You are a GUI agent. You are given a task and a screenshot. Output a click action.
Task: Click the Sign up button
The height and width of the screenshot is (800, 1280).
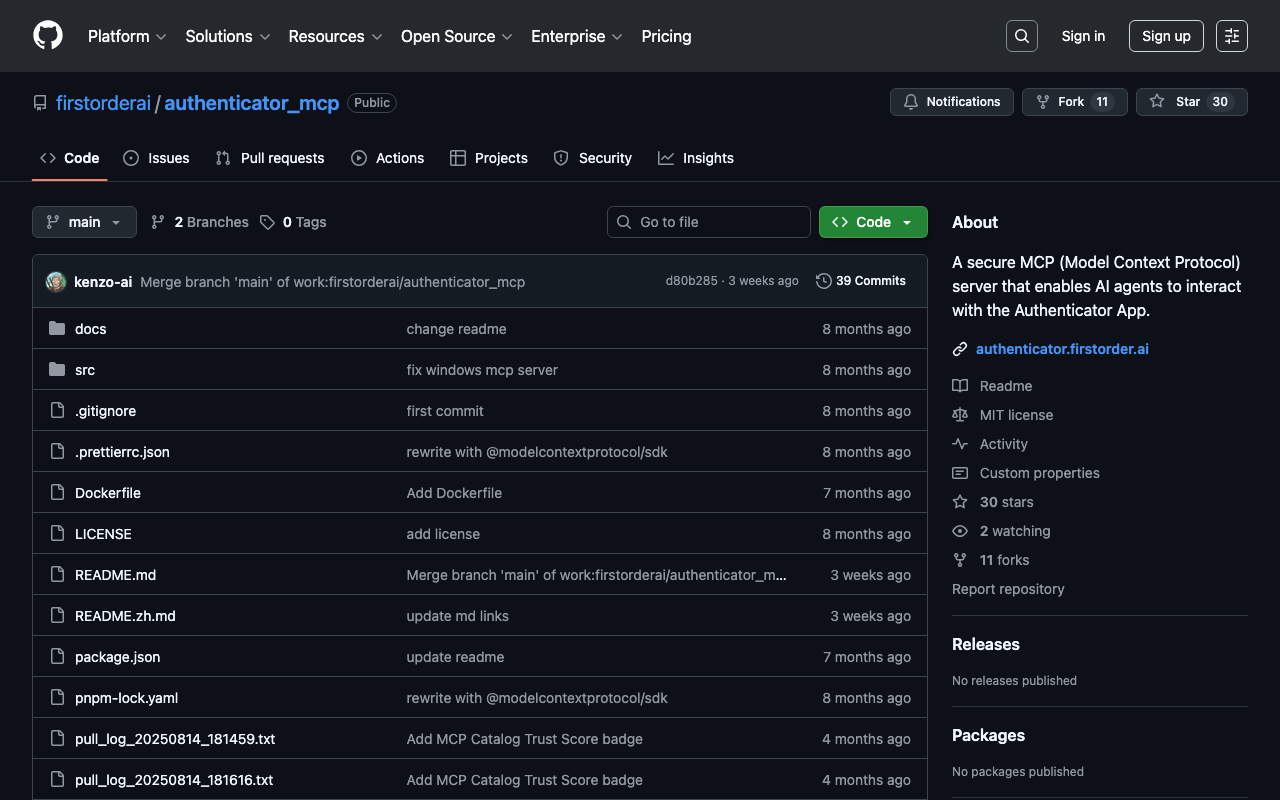1165,36
